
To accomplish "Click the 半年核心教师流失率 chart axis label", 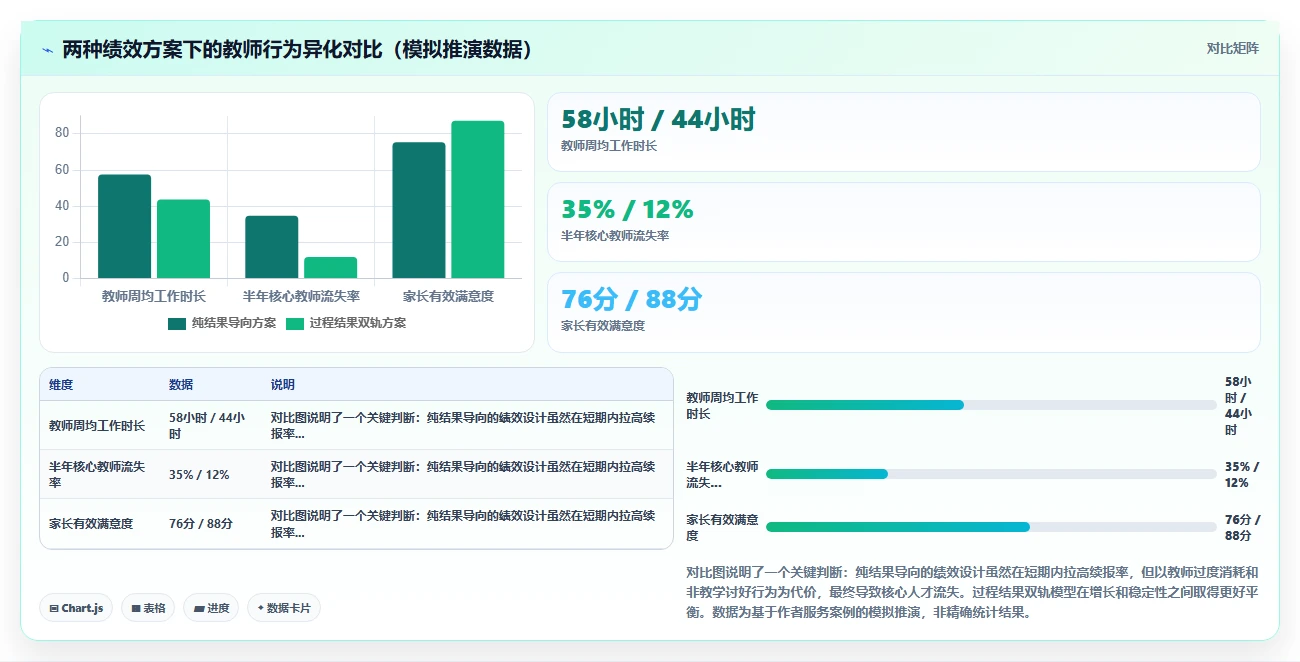I will click(x=301, y=296).
